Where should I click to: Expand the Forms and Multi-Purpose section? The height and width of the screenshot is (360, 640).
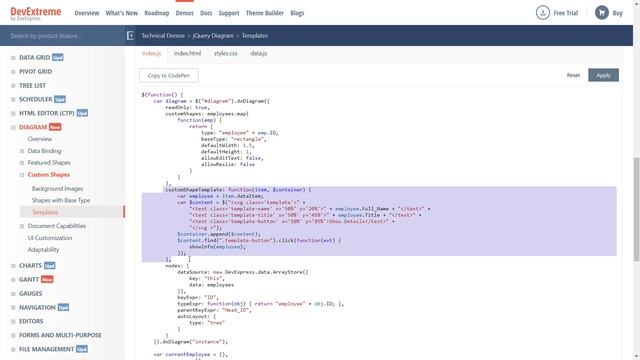coord(13,335)
